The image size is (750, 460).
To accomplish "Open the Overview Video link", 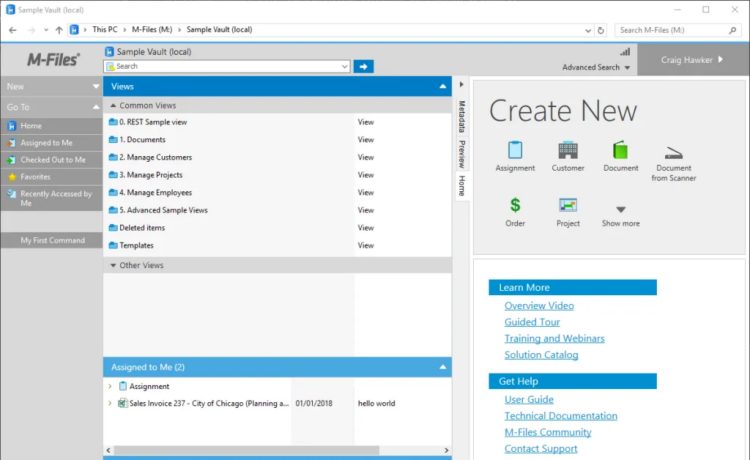I will [x=539, y=306].
